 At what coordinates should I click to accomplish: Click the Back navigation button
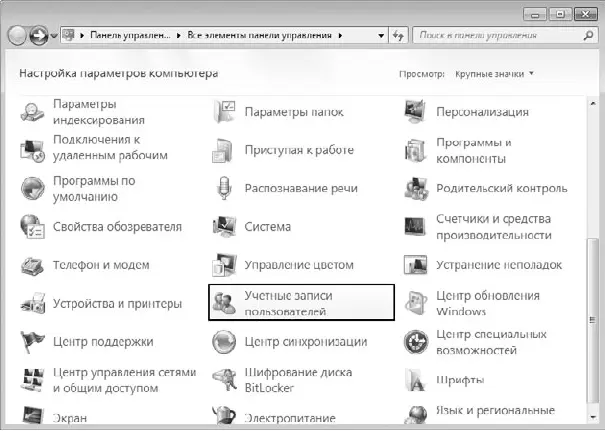[x=17, y=35]
